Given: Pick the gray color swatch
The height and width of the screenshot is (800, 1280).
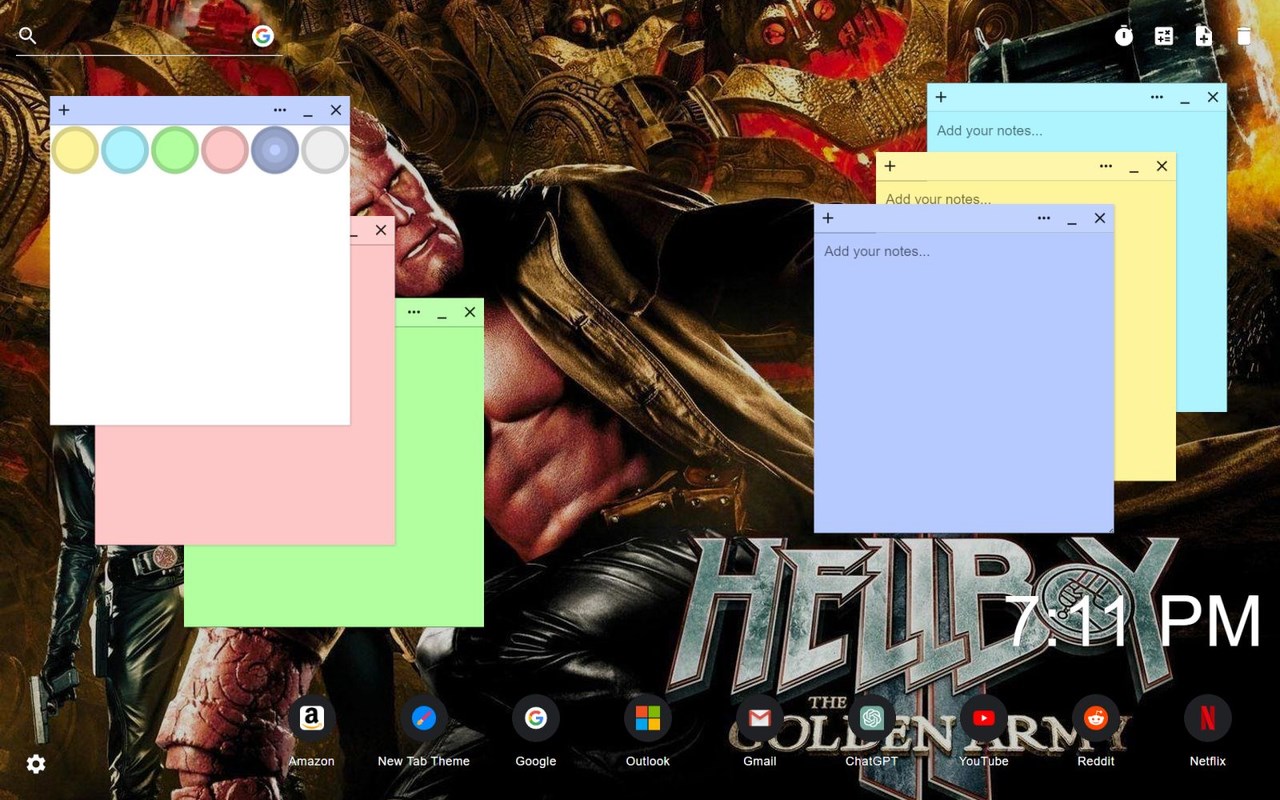Looking at the screenshot, I should coord(325,150).
